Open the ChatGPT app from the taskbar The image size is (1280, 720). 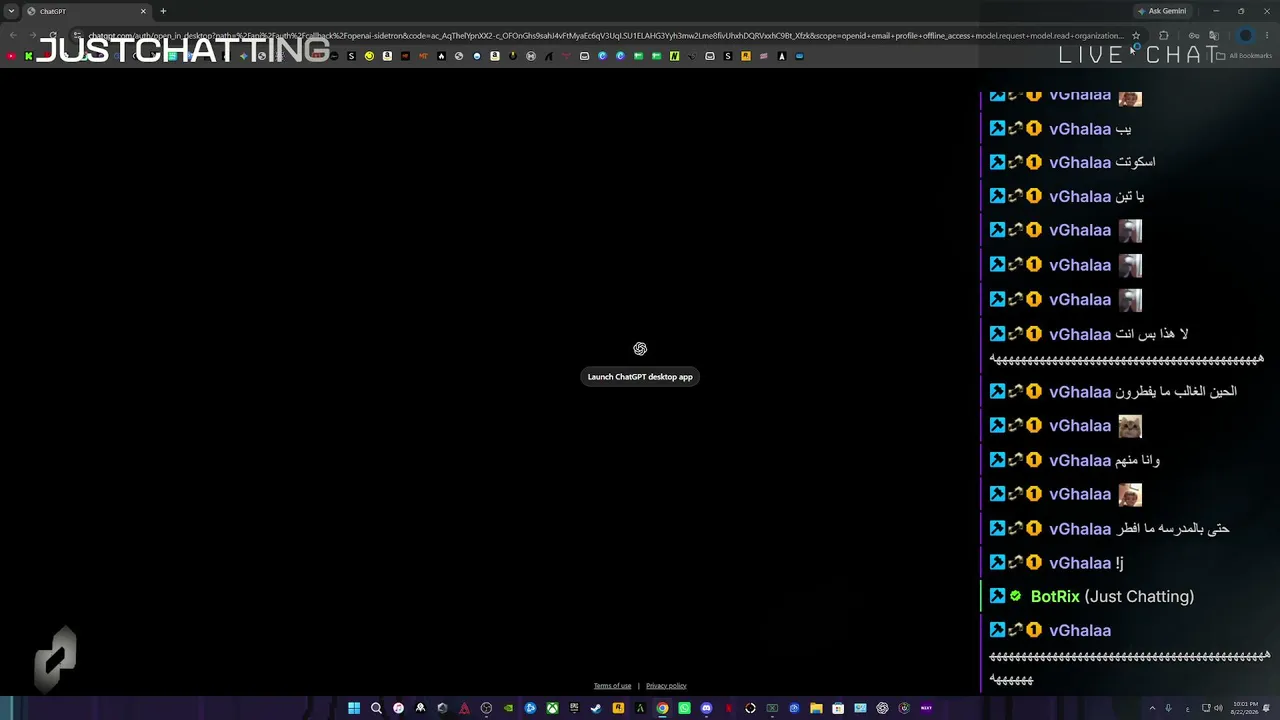click(882, 708)
